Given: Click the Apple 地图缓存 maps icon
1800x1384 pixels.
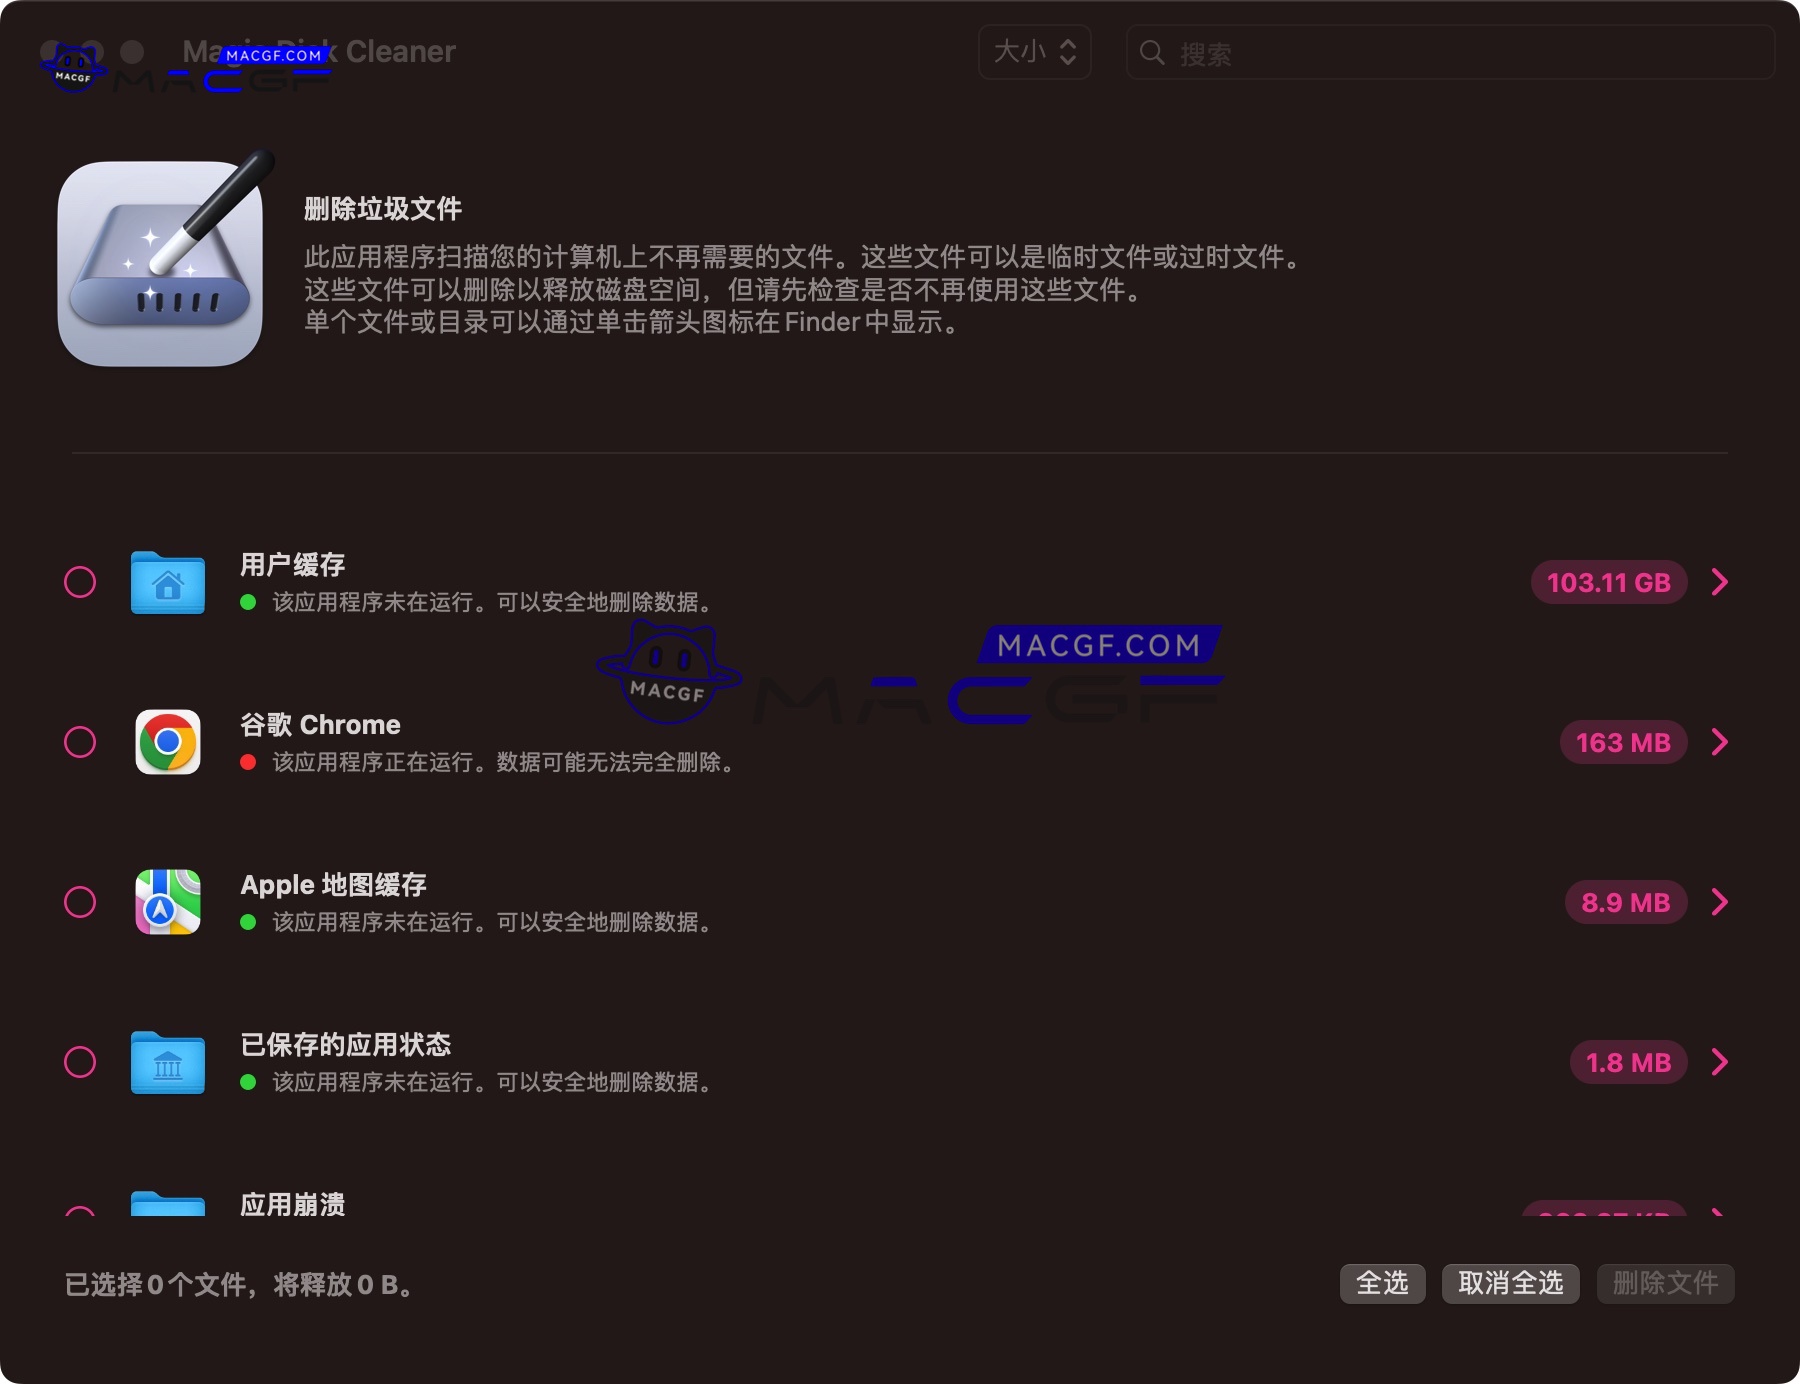Looking at the screenshot, I should tap(166, 902).
